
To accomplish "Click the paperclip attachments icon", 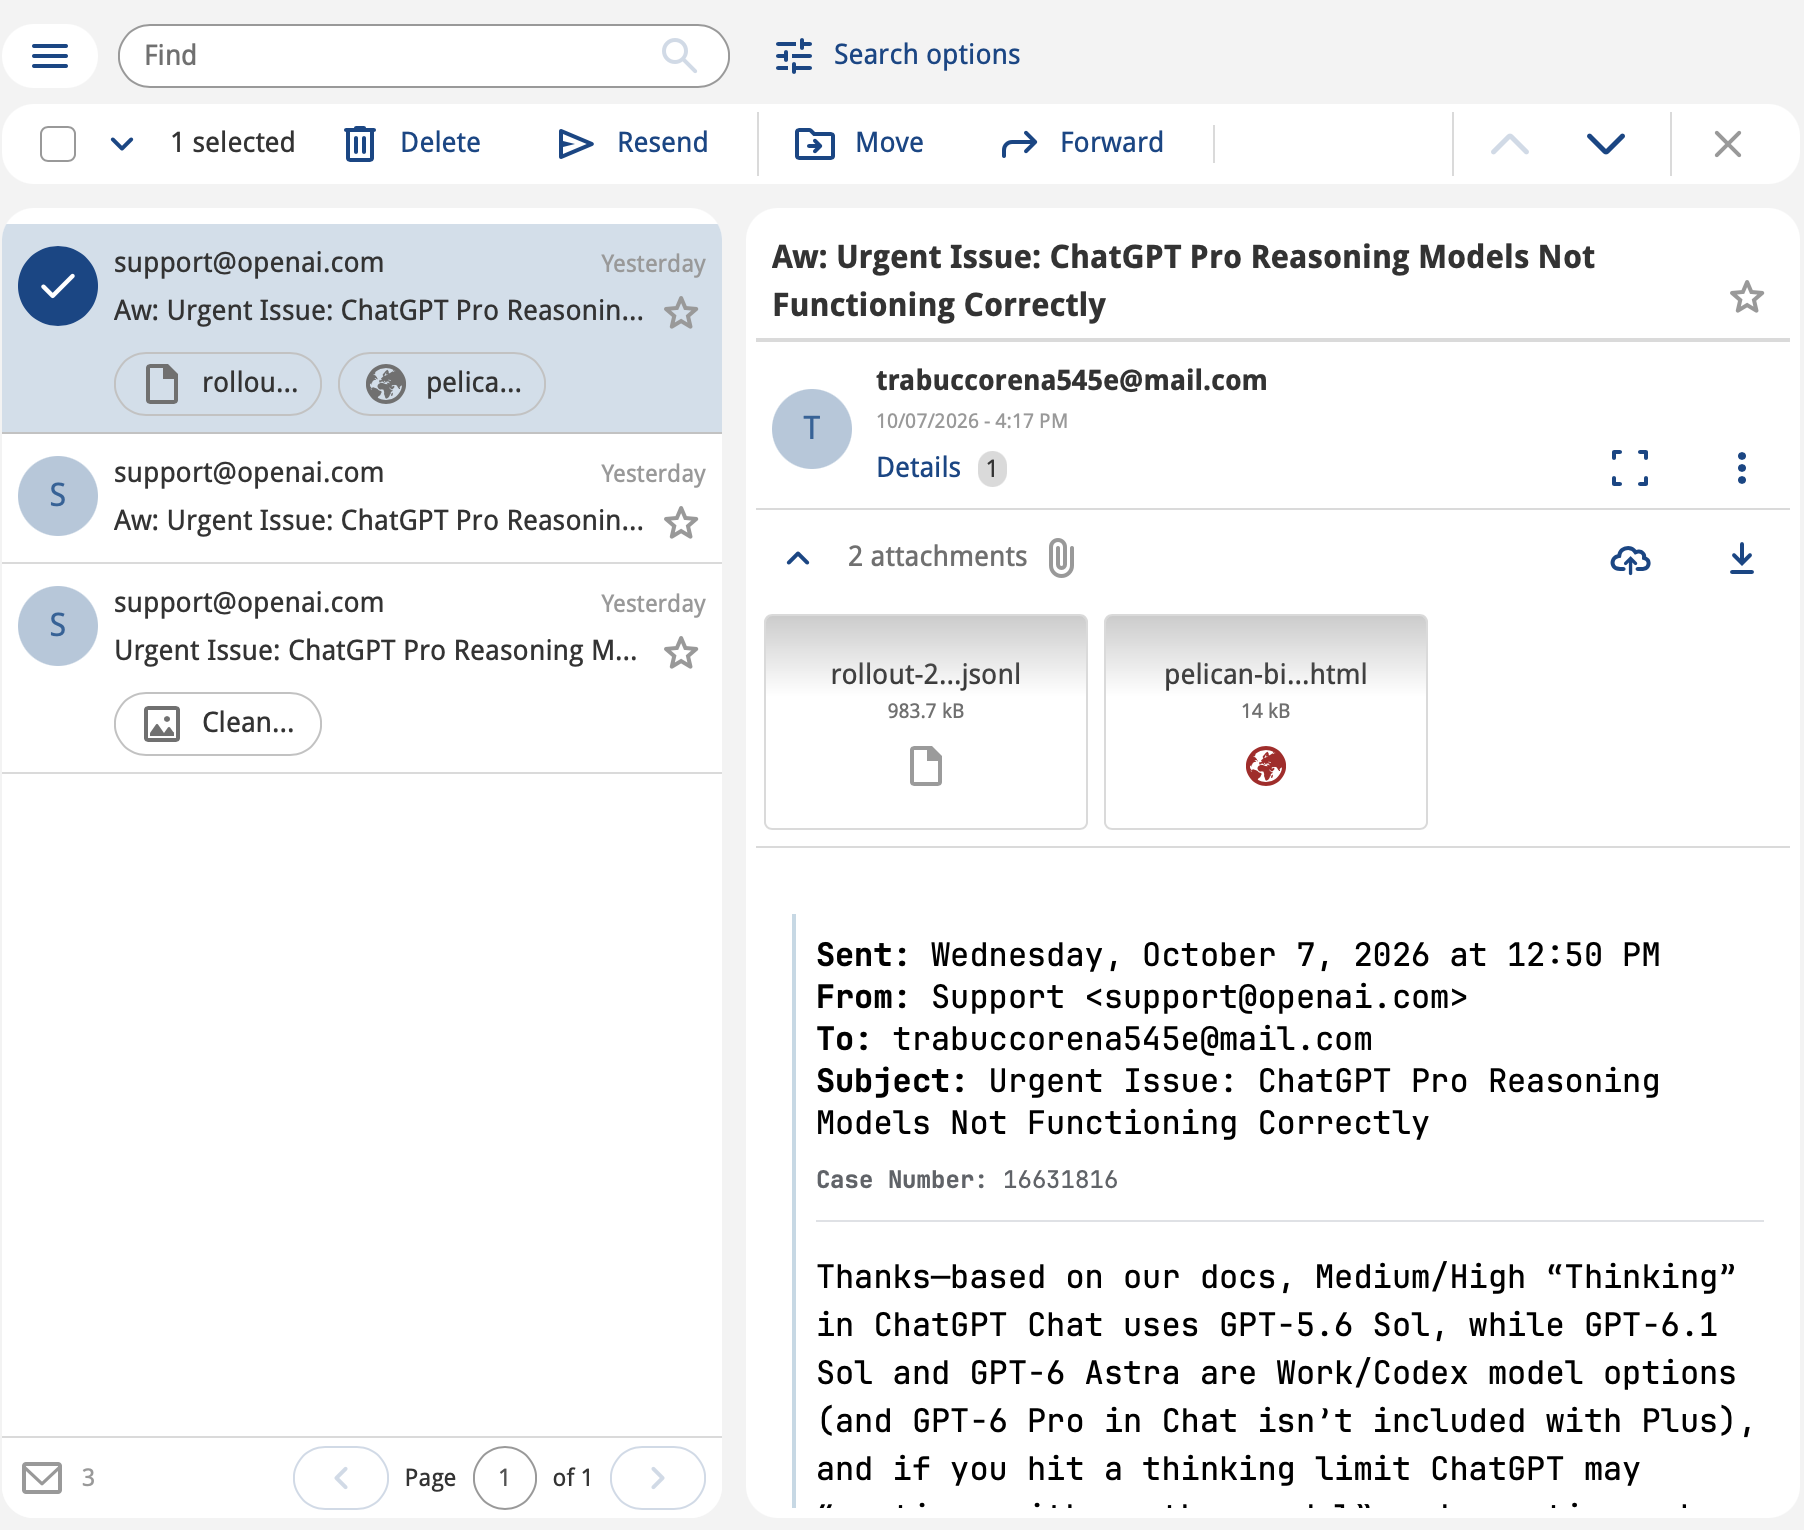I will 1061,558.
